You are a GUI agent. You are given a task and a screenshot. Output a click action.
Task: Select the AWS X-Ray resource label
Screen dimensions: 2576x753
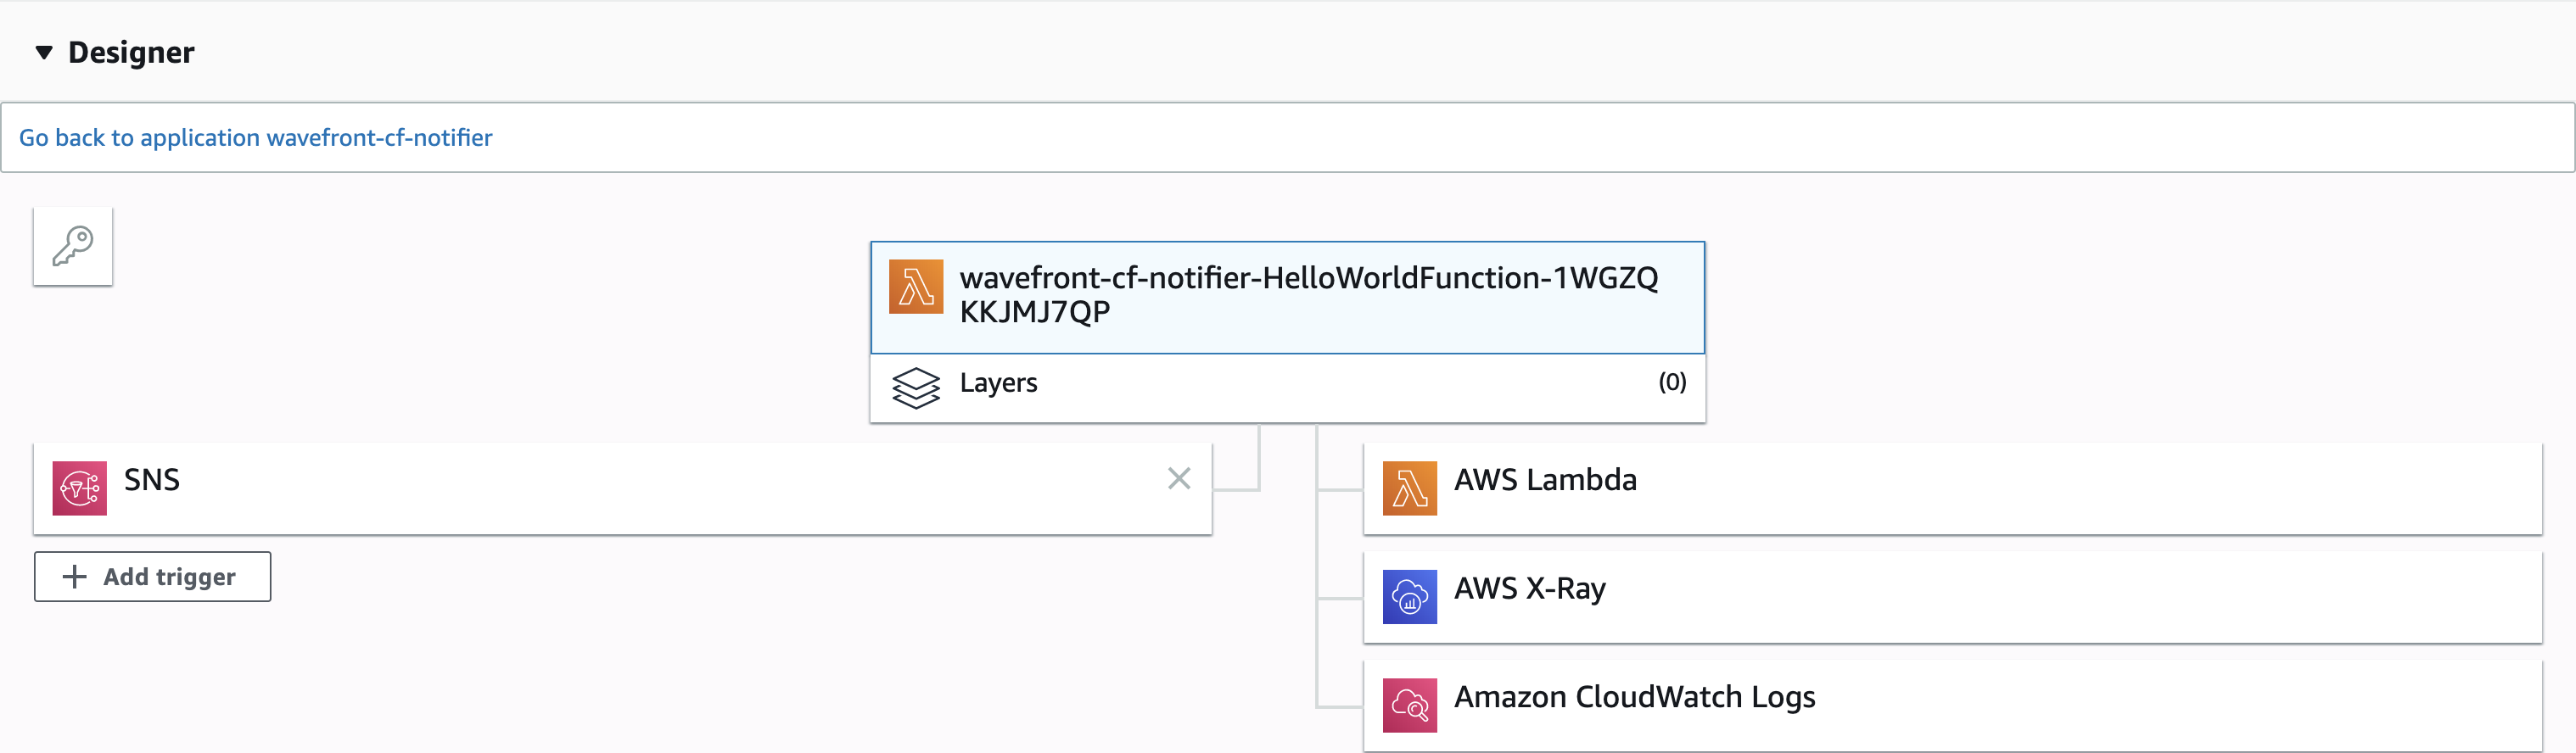tap(1530, 589)
